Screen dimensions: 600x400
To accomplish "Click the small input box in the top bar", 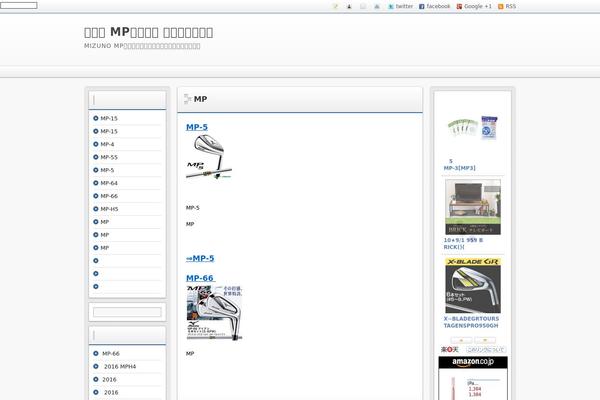I will [19, 5].
